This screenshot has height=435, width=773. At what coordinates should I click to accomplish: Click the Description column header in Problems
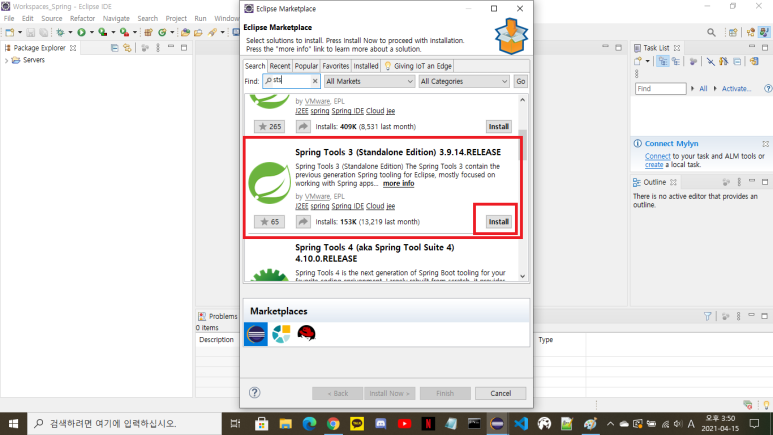(216, 340)
